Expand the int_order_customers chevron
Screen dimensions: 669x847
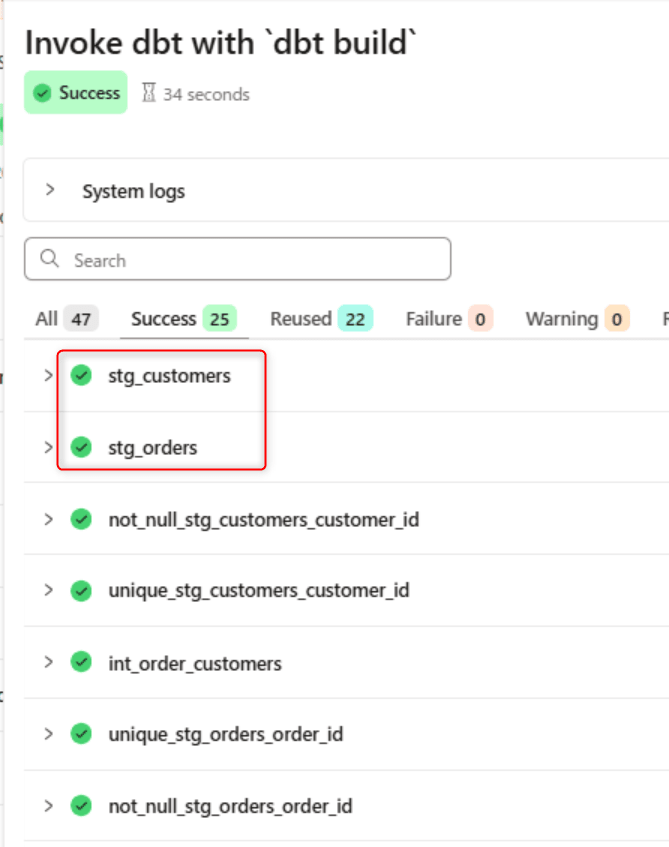pos(49,662)
